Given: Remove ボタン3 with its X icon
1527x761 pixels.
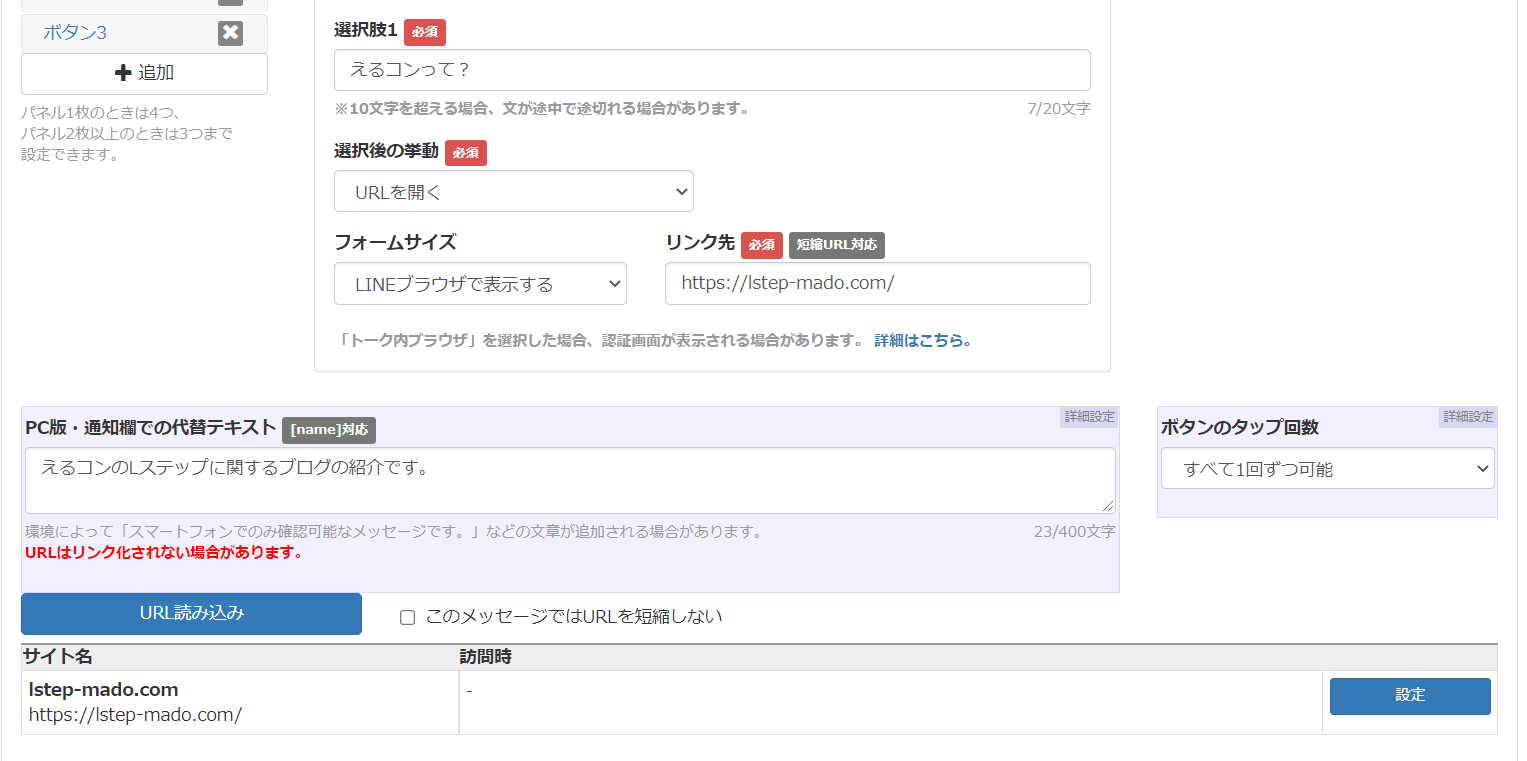Looking at the screenshot, I should coord(230,33).
